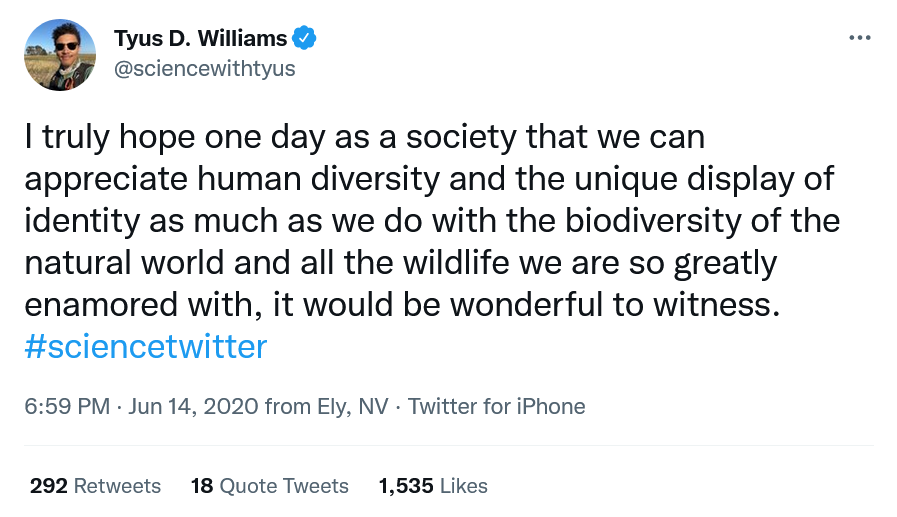Open the @sciencewithtyus handle link
The image size is (897, 517).
click(x=205, y=69)
